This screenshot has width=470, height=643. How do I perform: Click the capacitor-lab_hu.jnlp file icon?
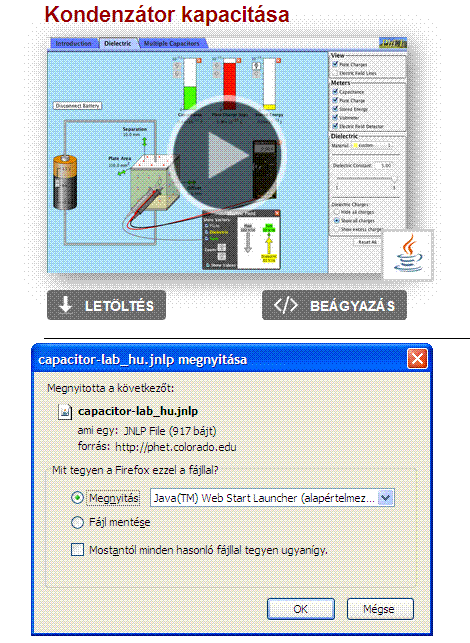[65, 411]
